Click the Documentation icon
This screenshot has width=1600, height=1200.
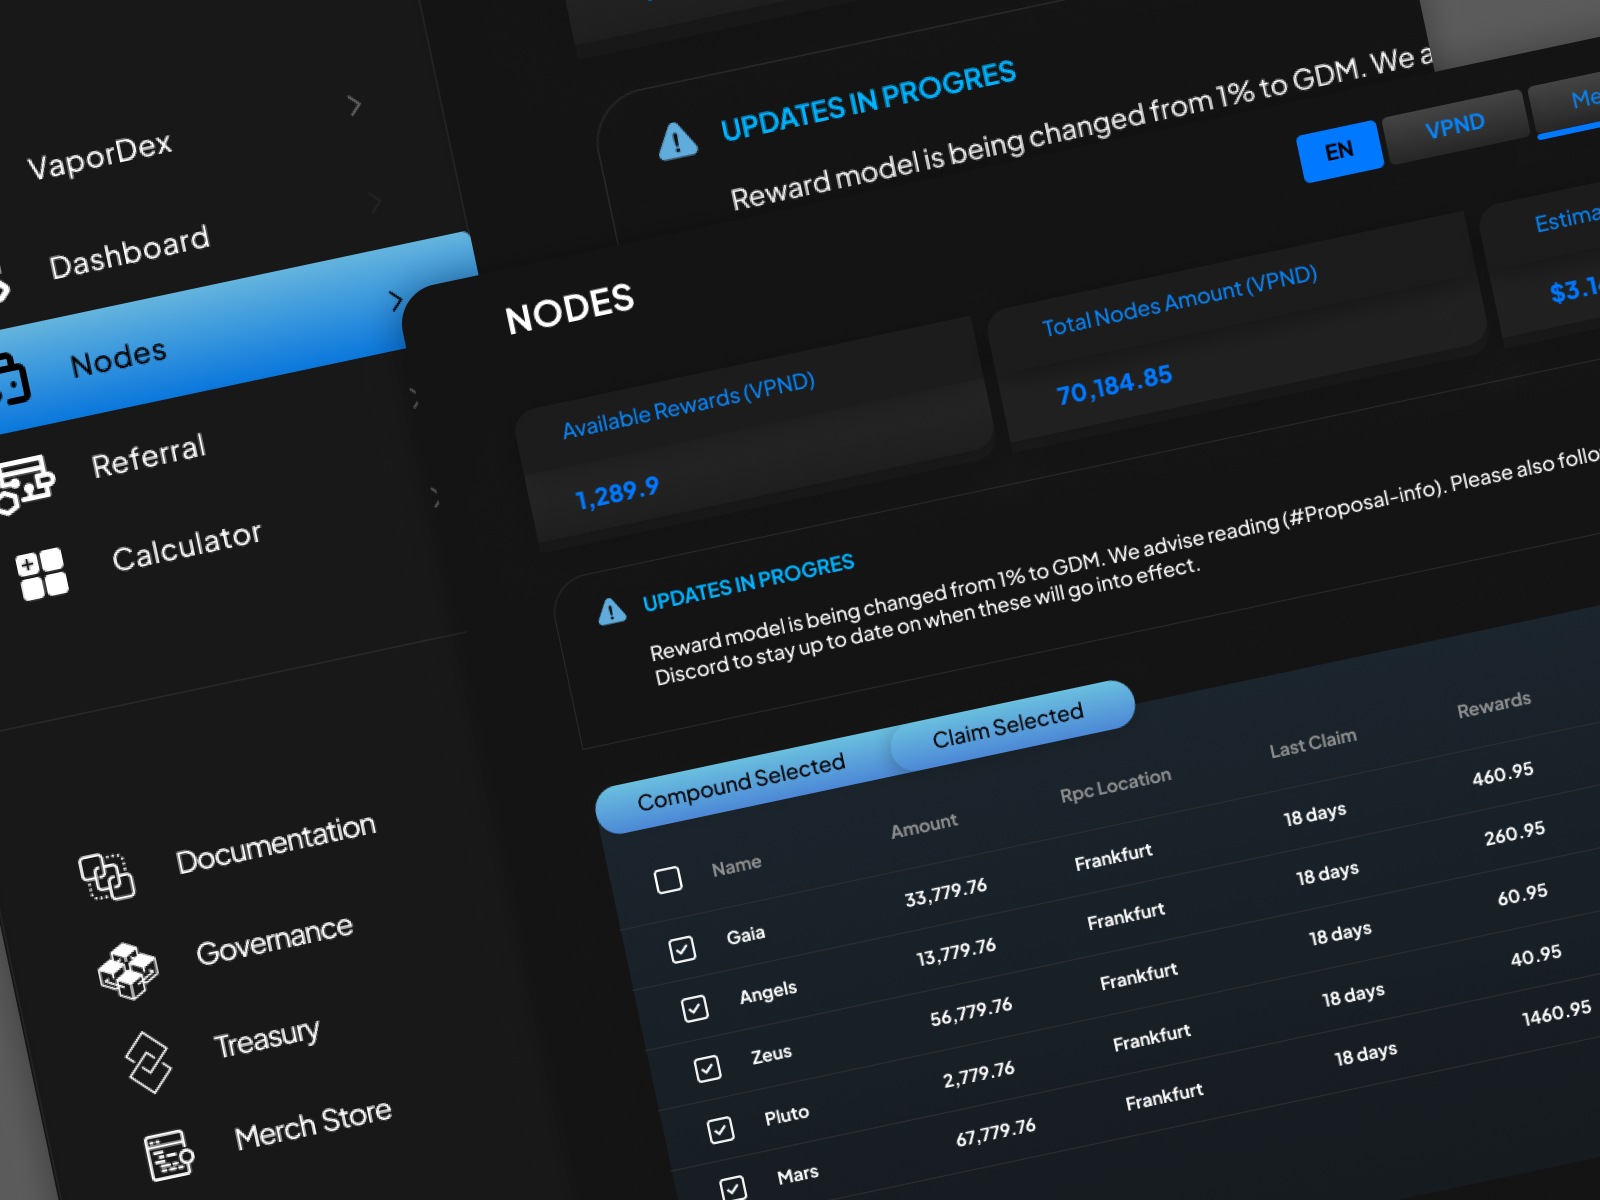(x=108, y=878)
